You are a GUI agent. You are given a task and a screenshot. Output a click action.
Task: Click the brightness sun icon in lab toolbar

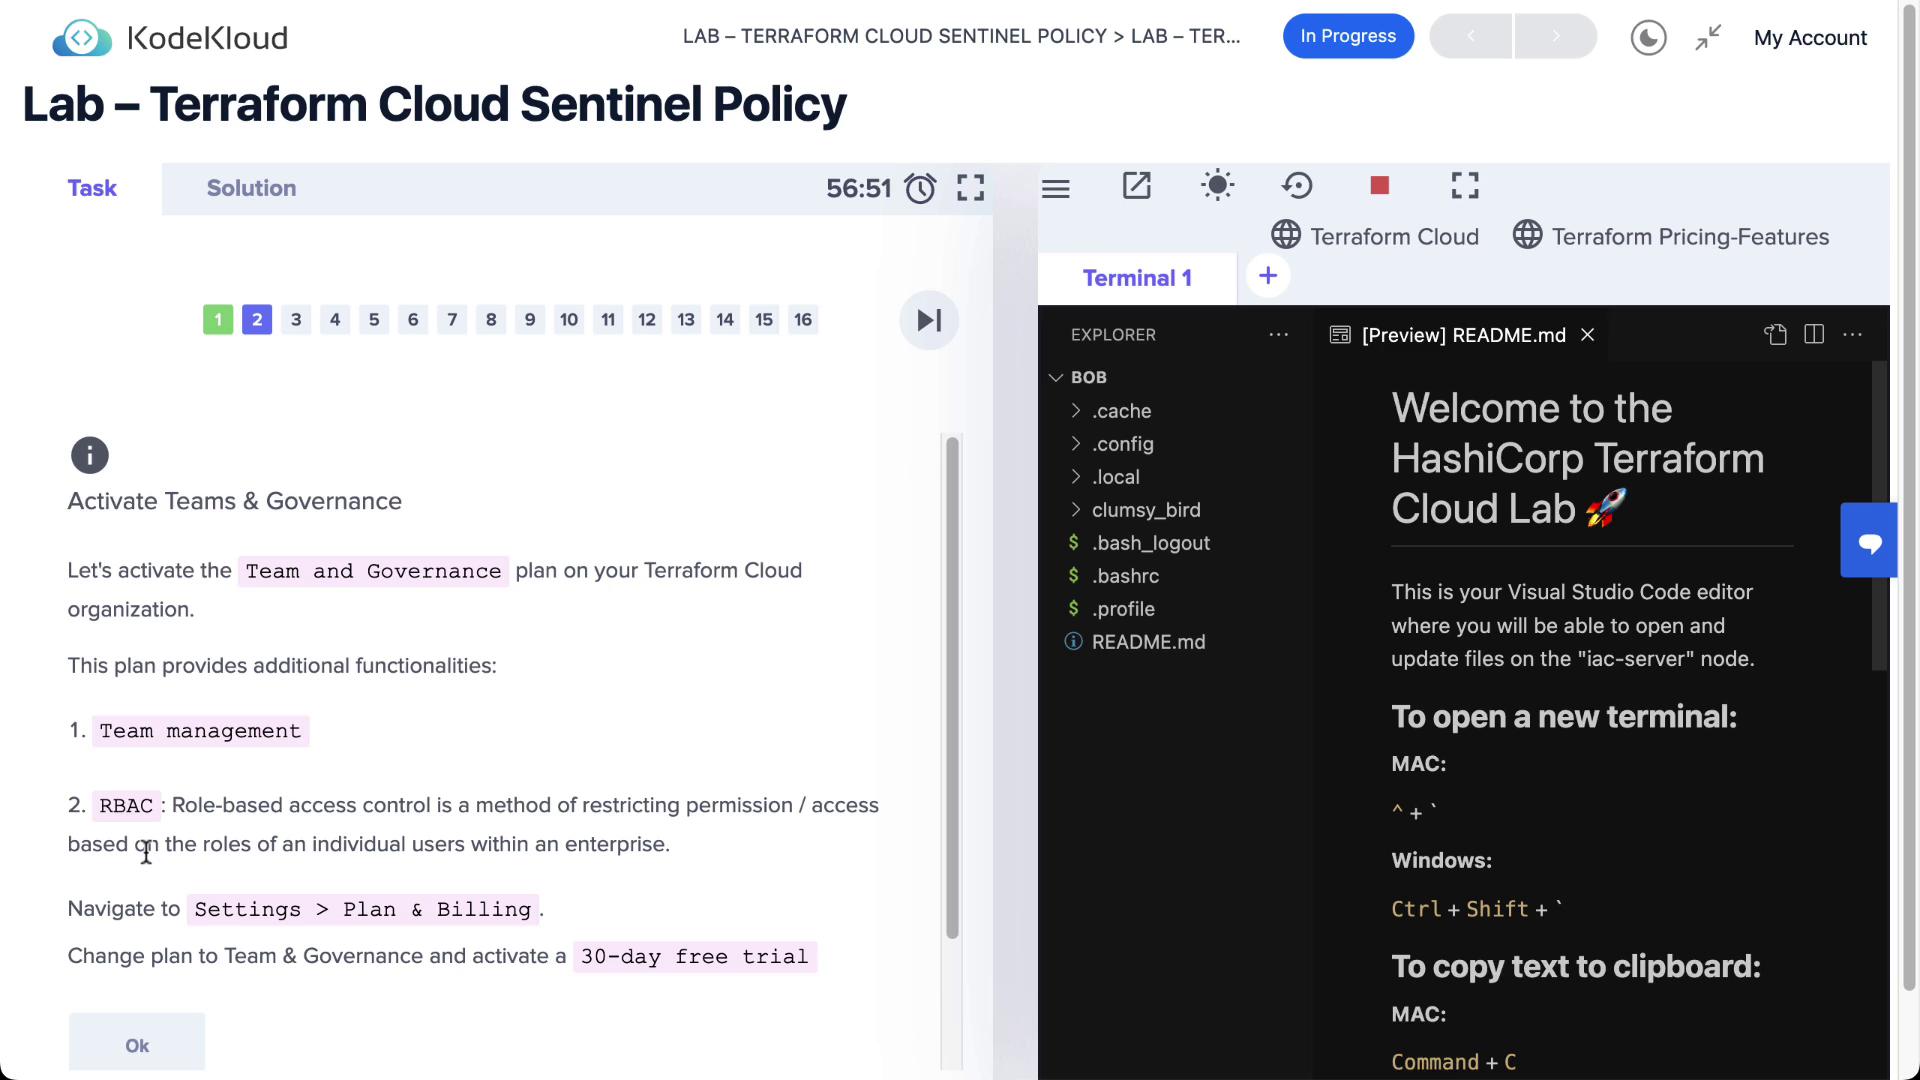[1217, 186]
